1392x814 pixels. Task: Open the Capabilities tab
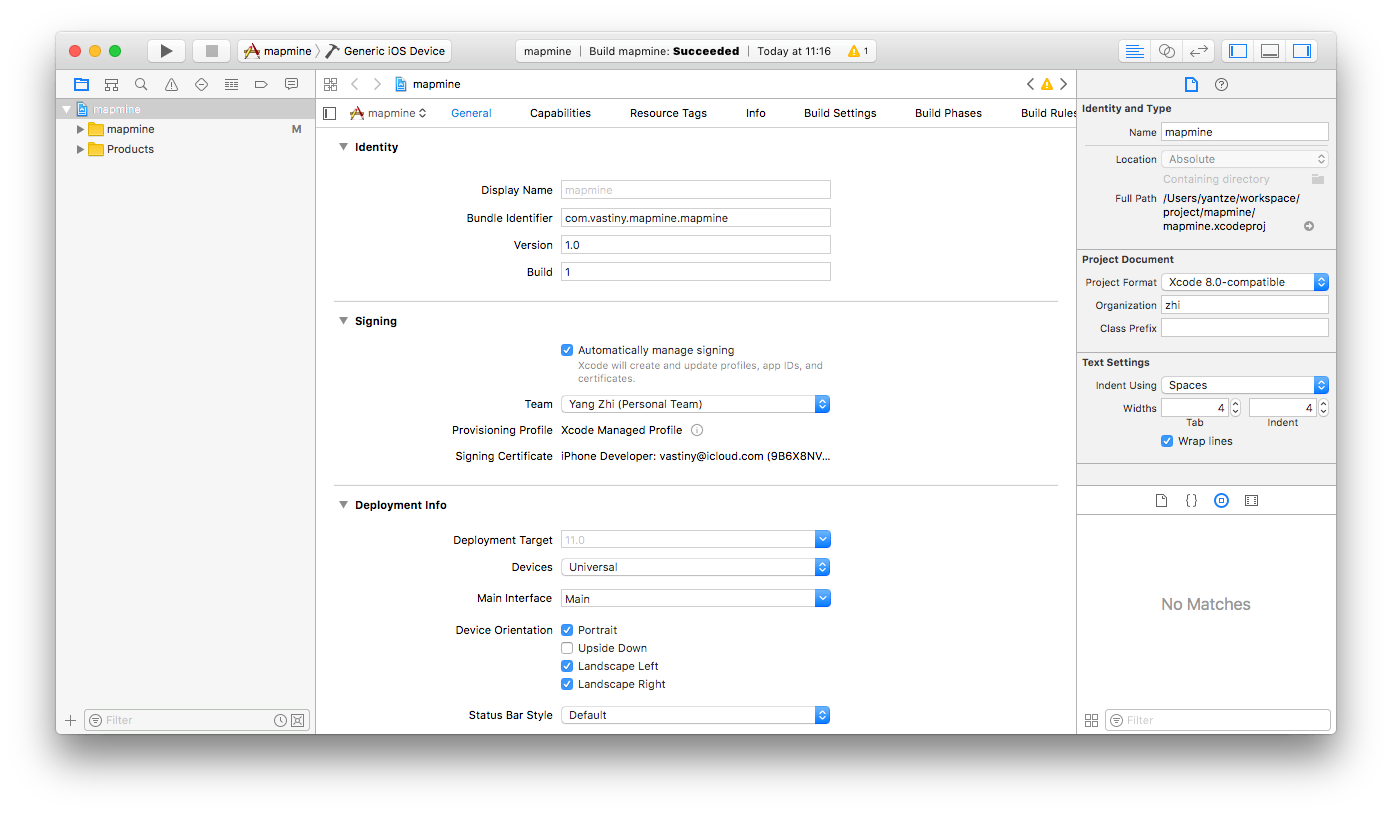click(560, 113)
